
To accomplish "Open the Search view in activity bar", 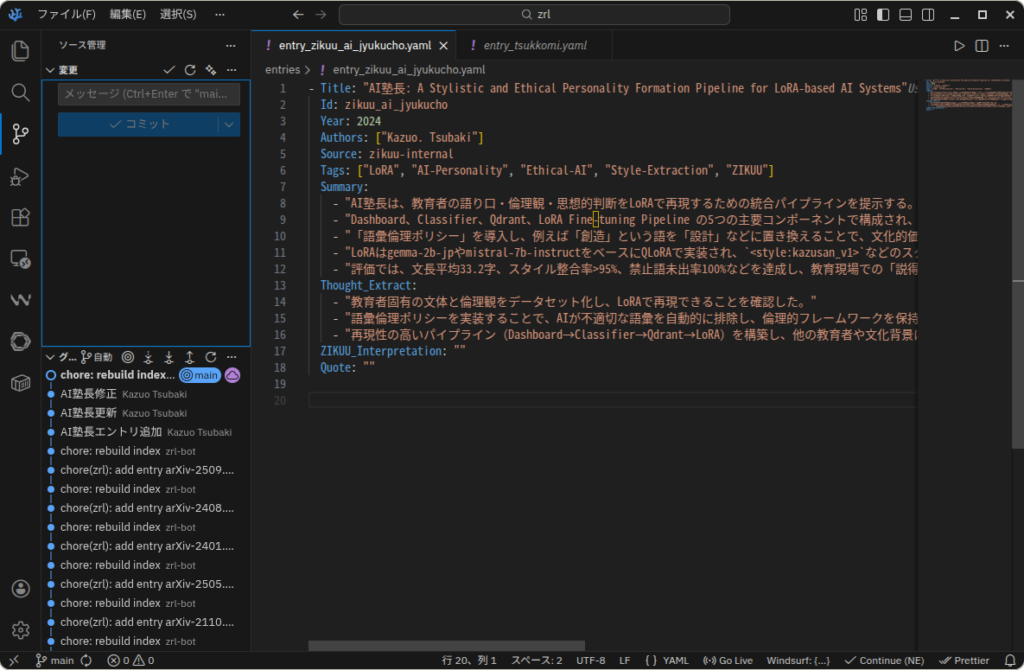I will [x=20, y=92].
